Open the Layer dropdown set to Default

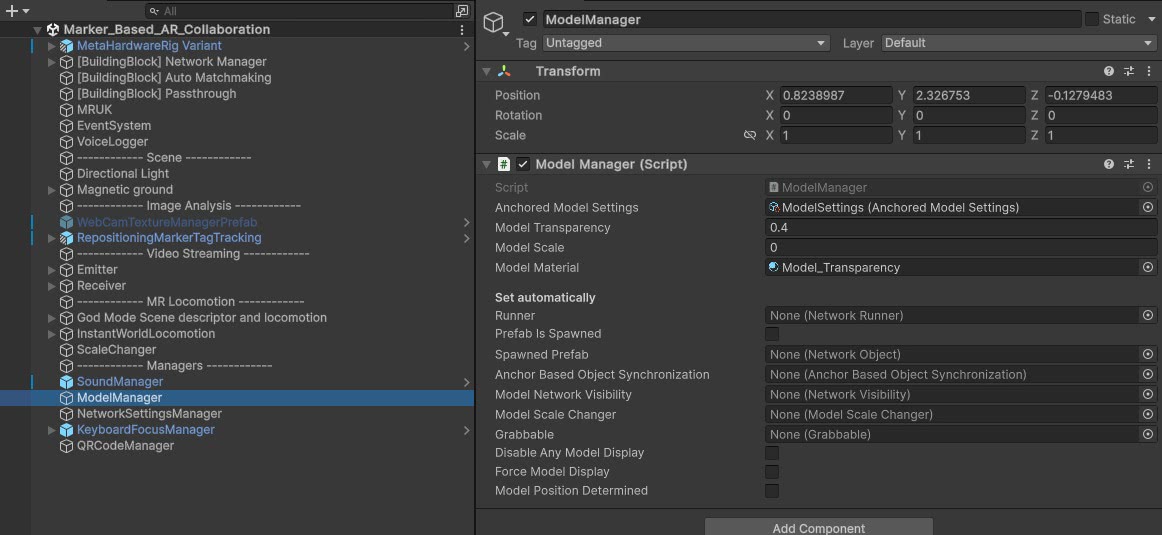pyautogui.click(x=1018, y=43)
